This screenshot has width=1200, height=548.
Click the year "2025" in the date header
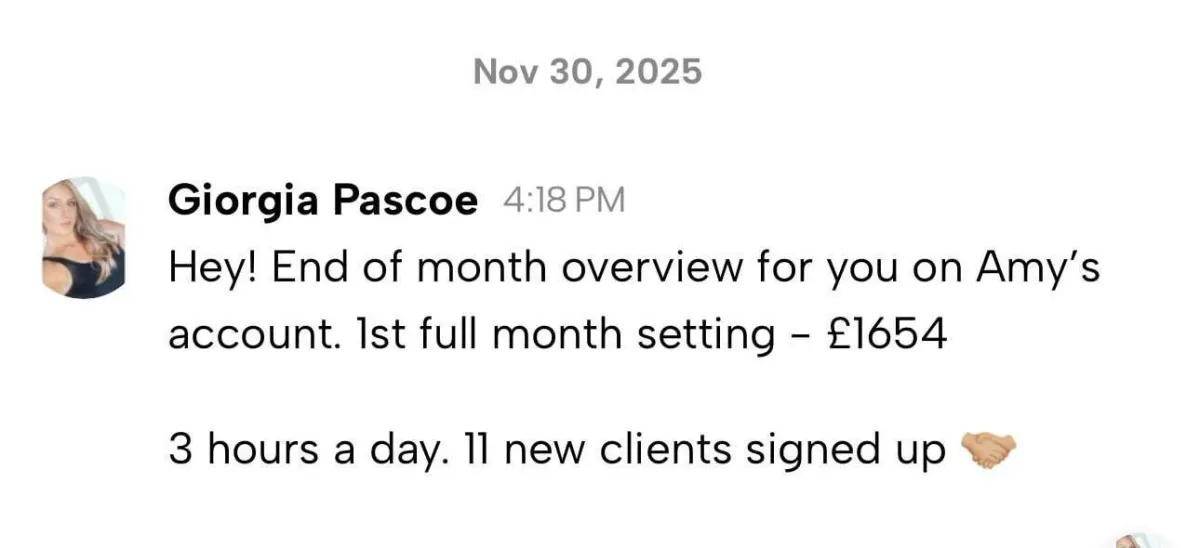pyautogui.click(x=659, y=72)
